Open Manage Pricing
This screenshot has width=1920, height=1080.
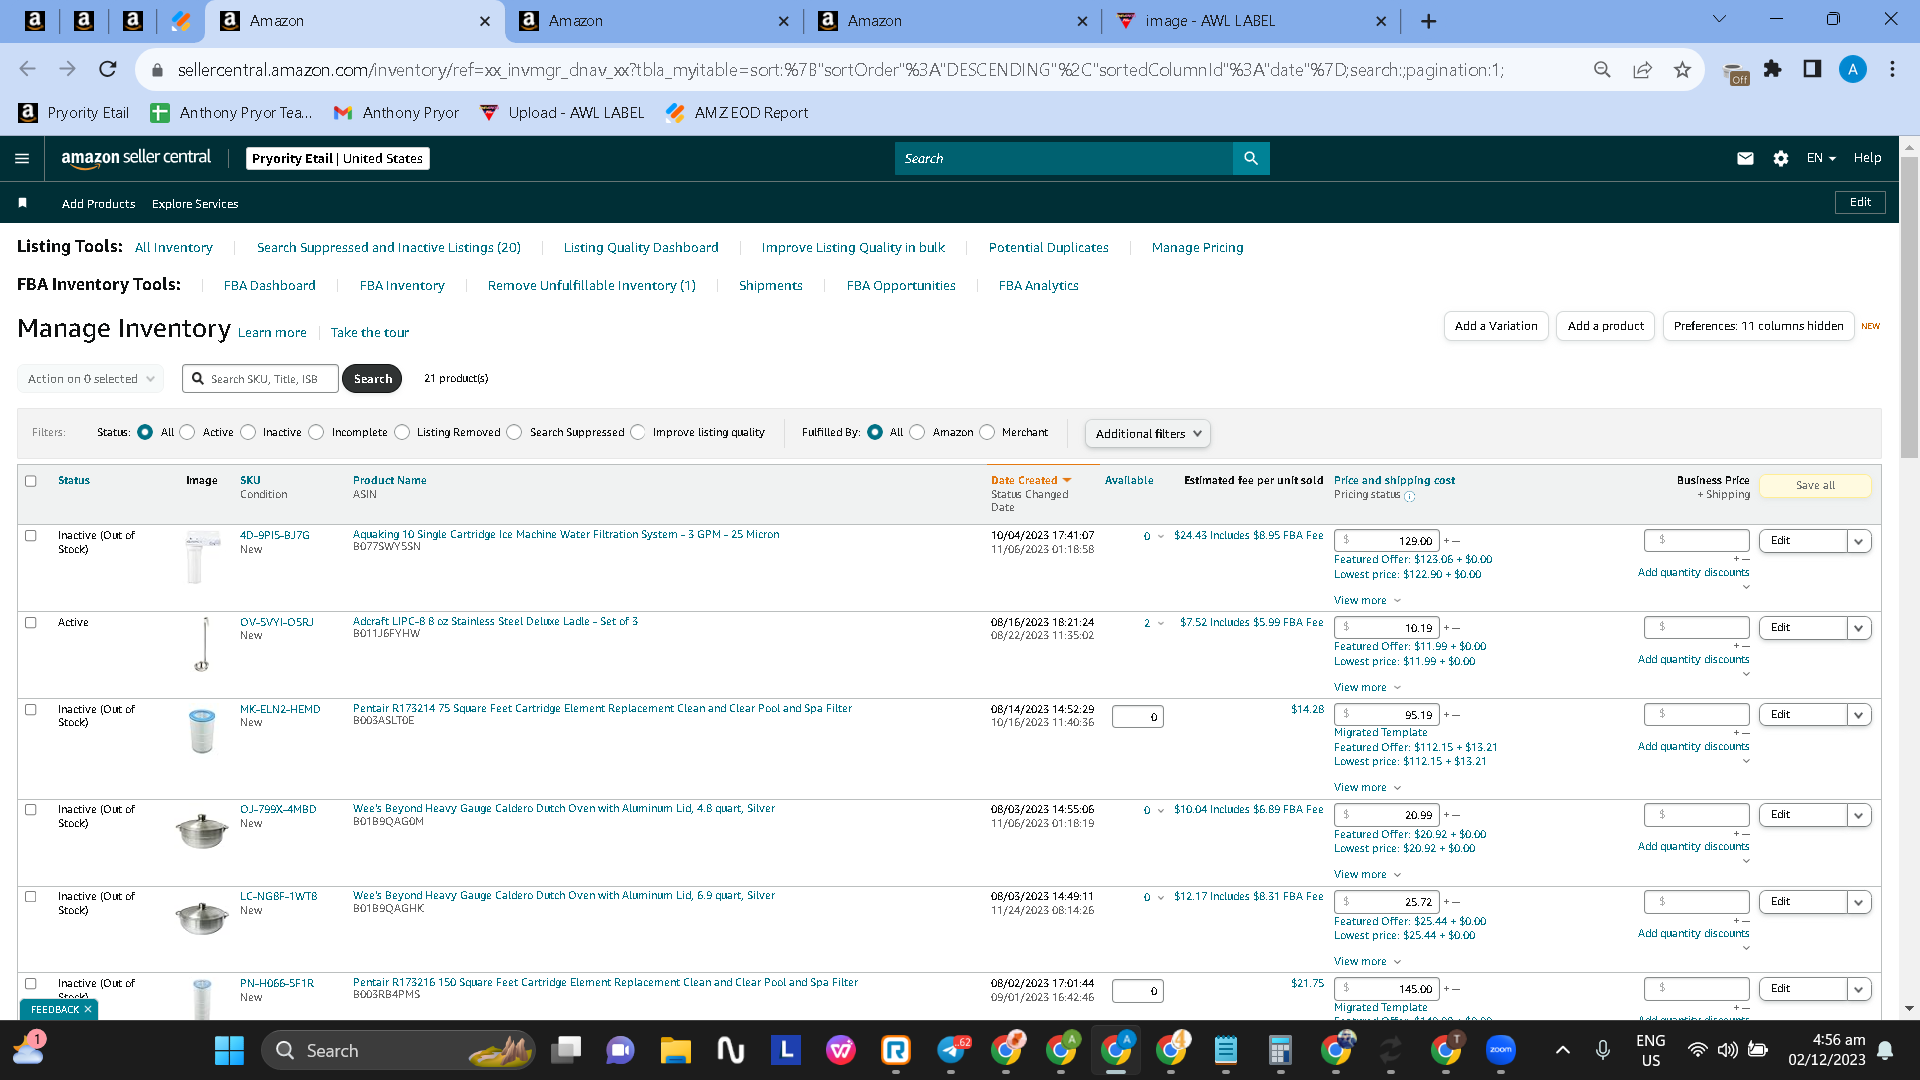1197,247
